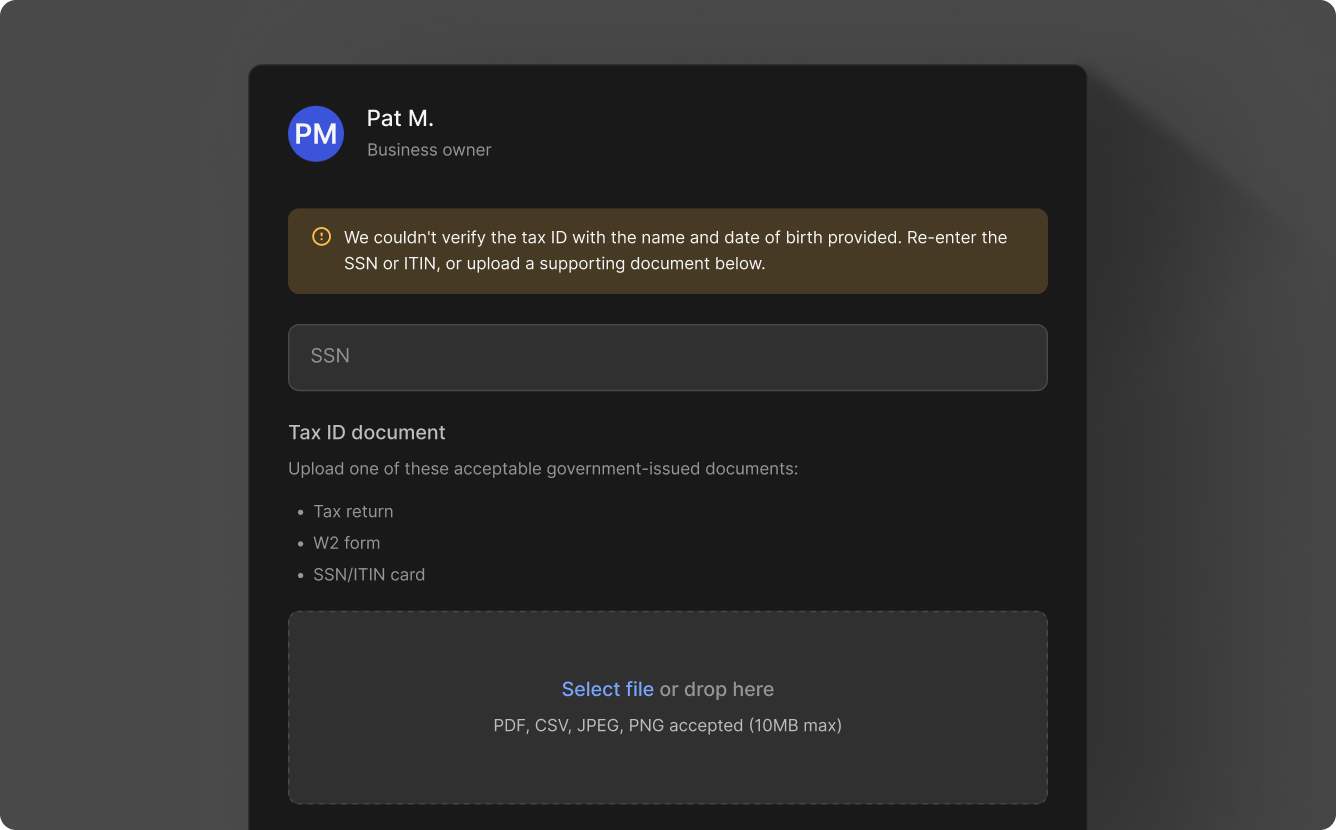This screenshot has height=830, width=1336.
Task: Click the file drop zone area
Action: pos(667,707)
